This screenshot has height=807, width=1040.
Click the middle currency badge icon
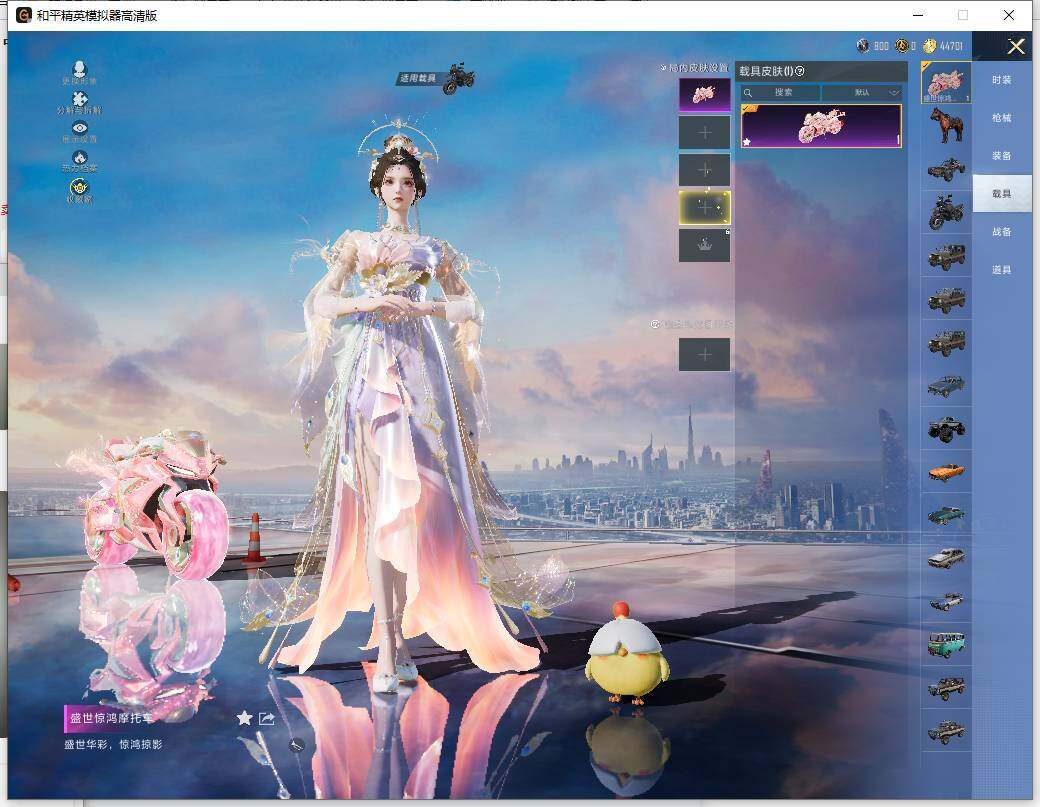(901, 46)
